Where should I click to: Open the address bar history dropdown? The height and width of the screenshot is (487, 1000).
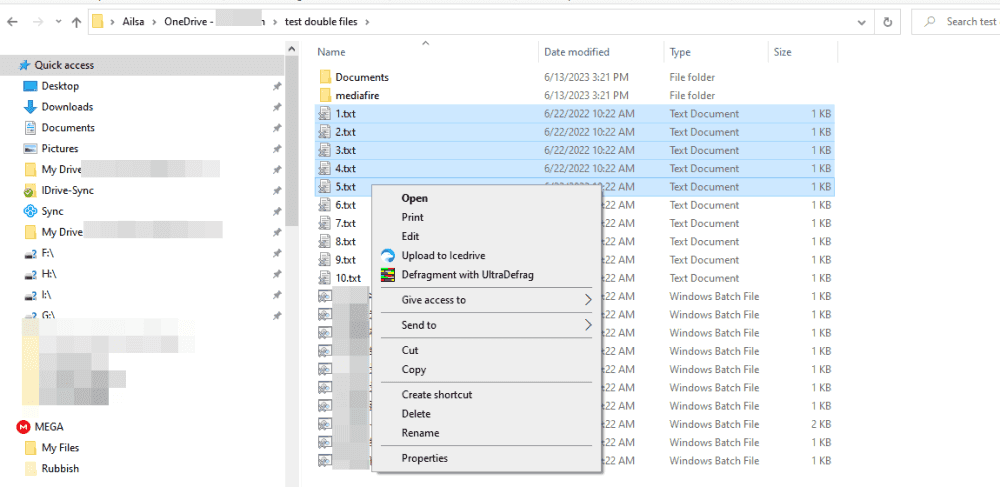point(860,21)
